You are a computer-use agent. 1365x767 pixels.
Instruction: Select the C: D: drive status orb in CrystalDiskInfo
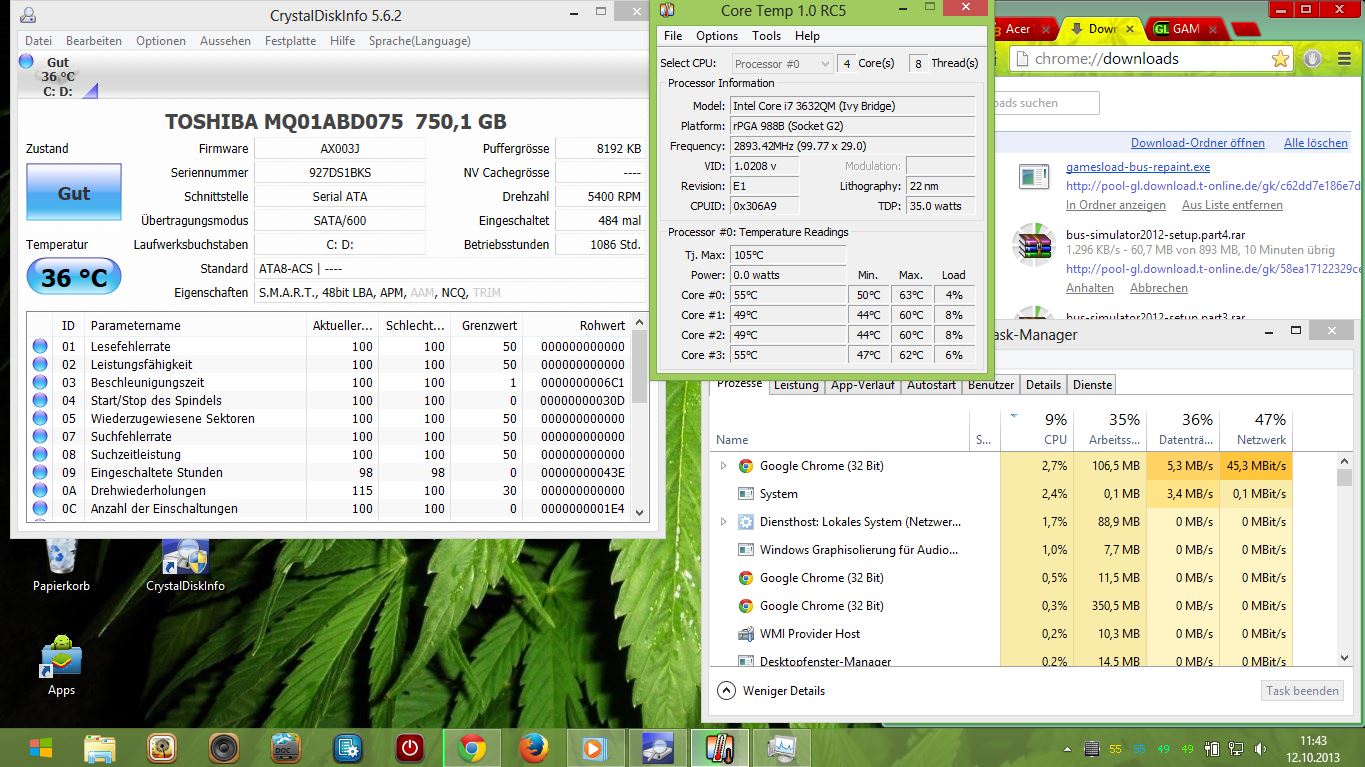[27, 62]
